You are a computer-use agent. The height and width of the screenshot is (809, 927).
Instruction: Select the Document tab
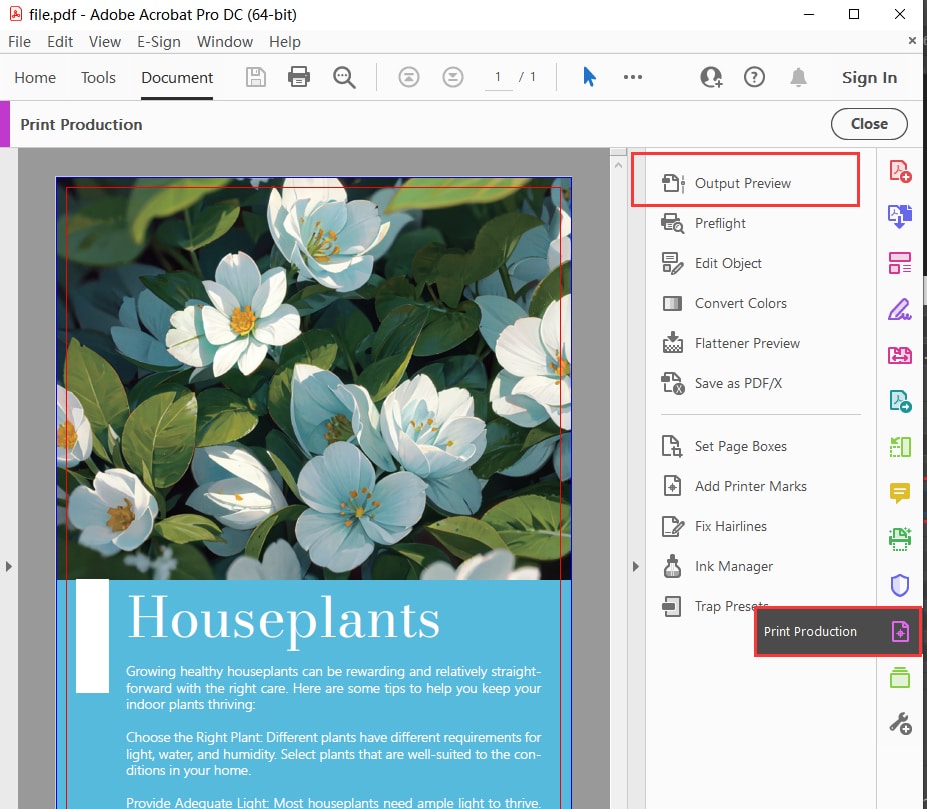[x=177, y=77]
